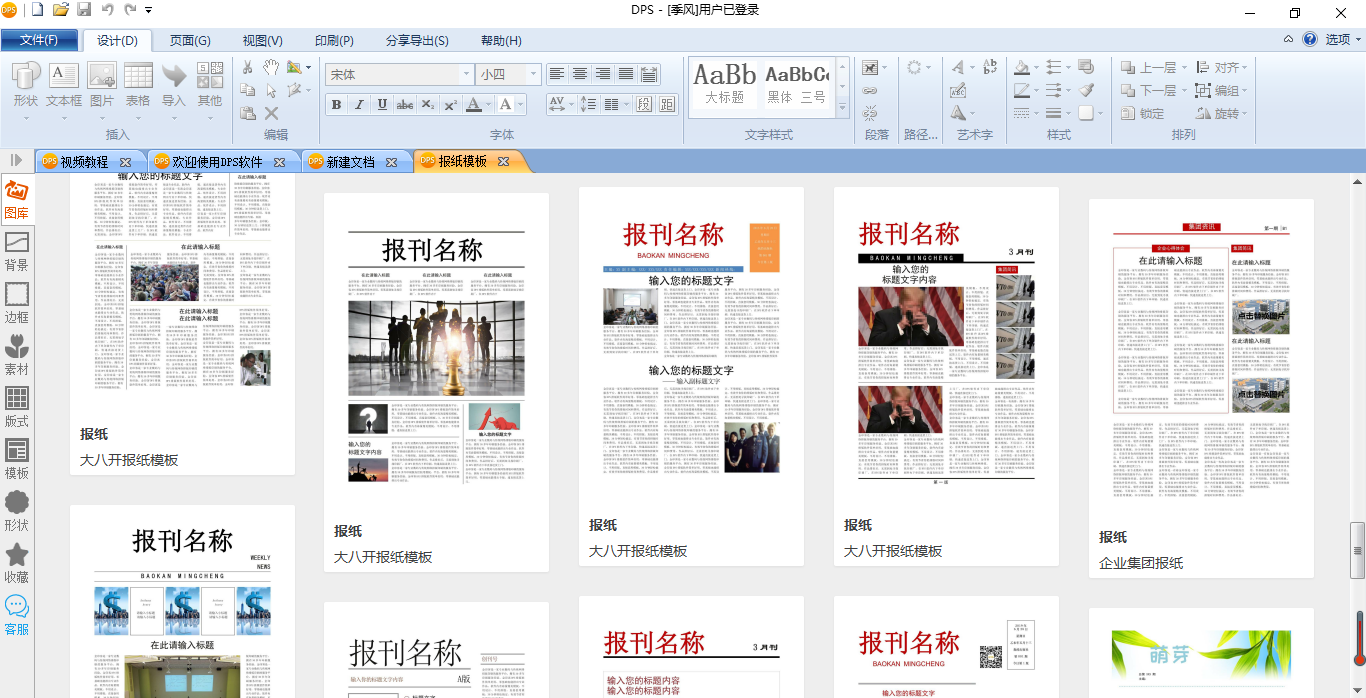1366x698 pixels.
Task: Toggle underline formatting button
Action: point(382,105)
